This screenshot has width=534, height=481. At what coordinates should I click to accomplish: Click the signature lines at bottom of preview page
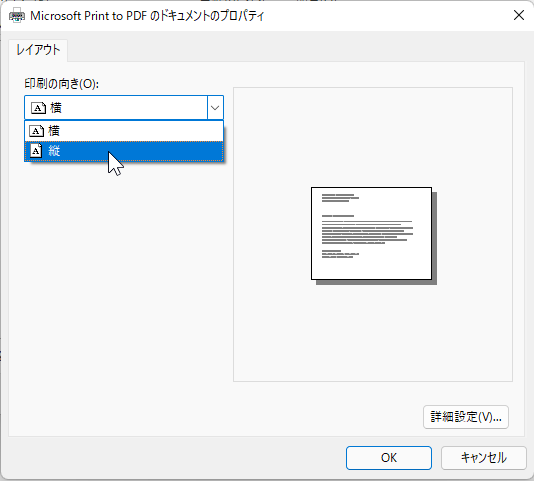click(x=340, y=254)
